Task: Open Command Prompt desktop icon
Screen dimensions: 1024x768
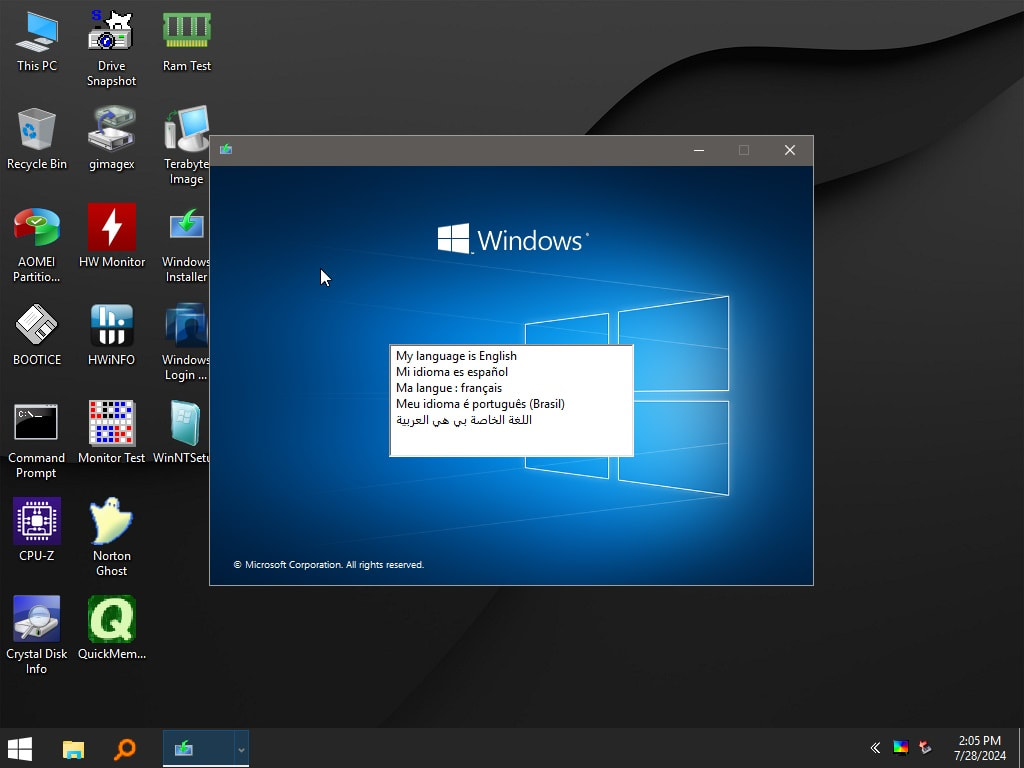Action: [x=37, y=441]
